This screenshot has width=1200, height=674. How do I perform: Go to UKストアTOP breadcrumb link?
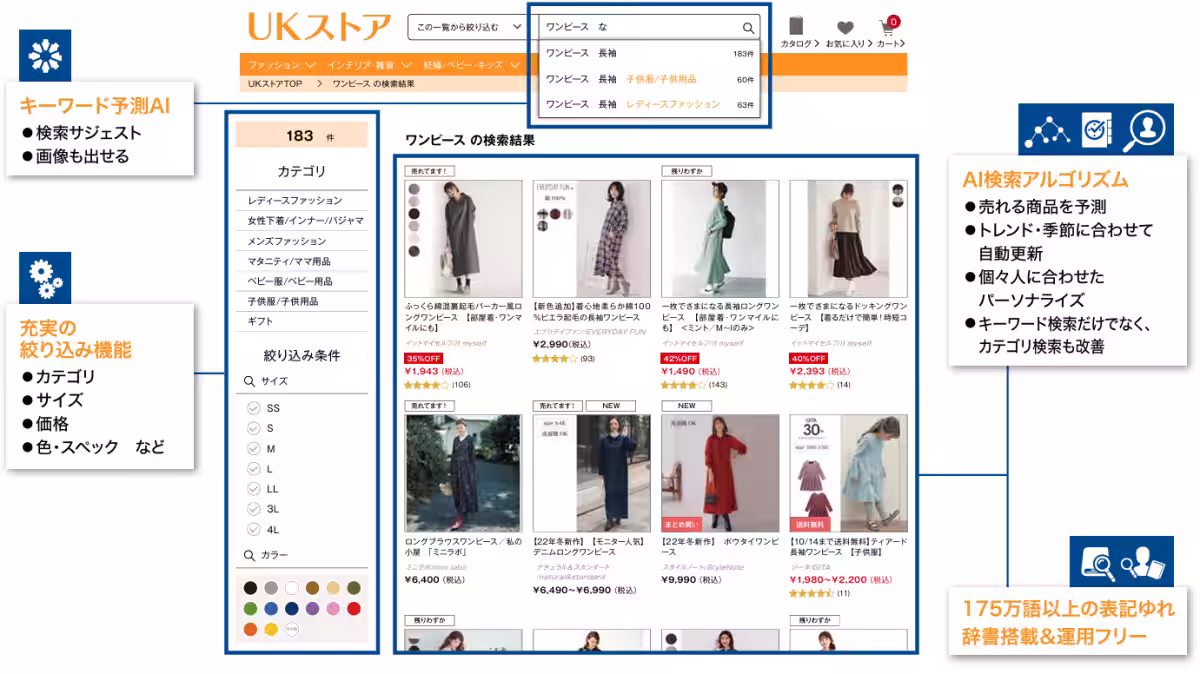click(275, 84)
